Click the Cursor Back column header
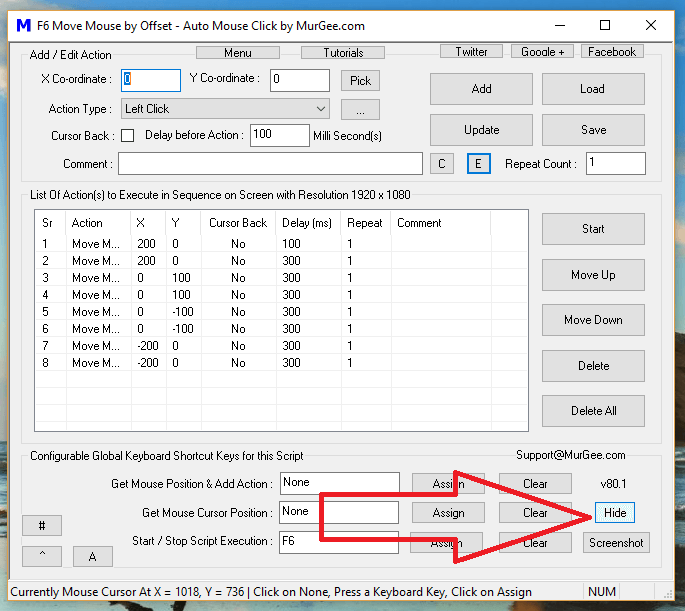685x611 pixels. 238,223
